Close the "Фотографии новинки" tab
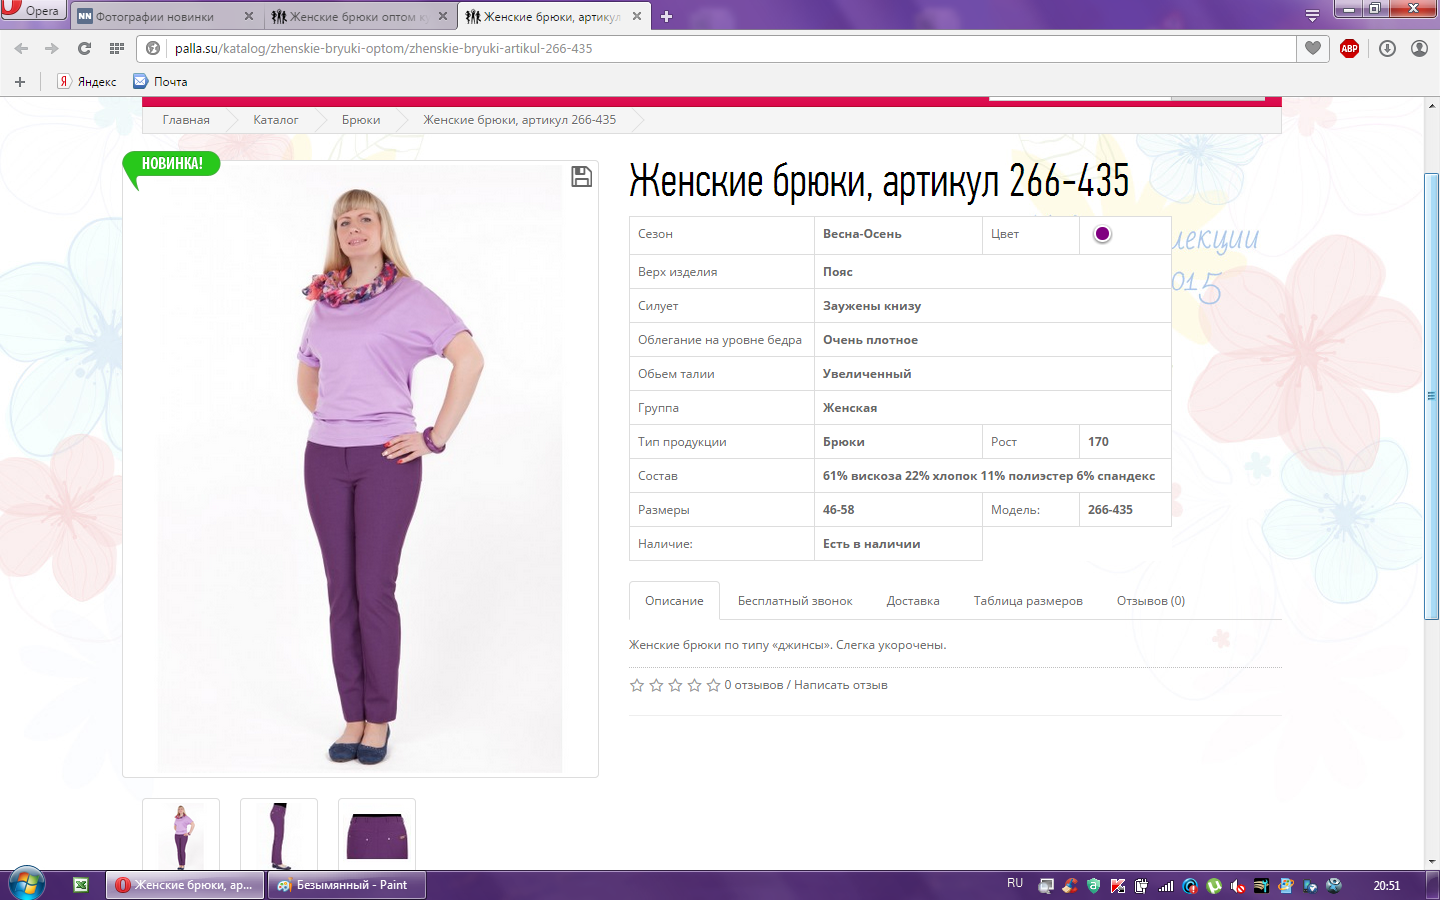The image size is (1440, 900). coord(249,16)
